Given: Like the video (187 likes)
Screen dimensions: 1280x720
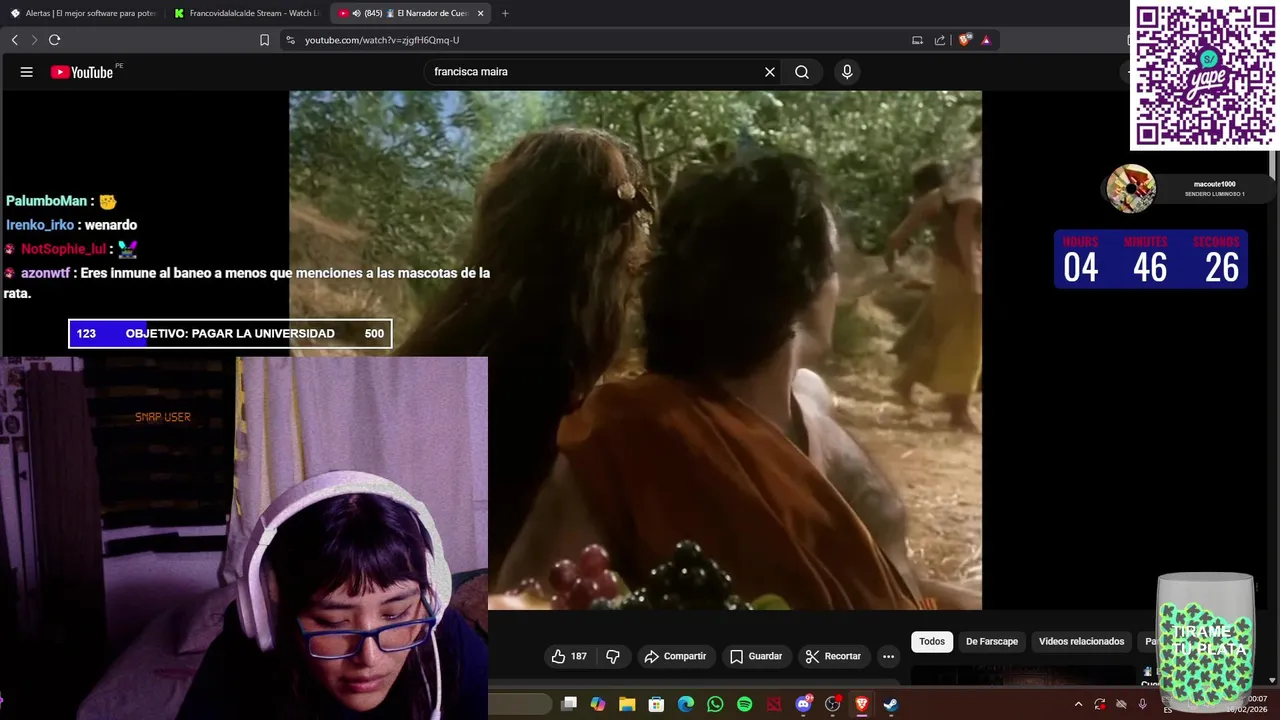Looking at the screenshot, I should point(569,656).
